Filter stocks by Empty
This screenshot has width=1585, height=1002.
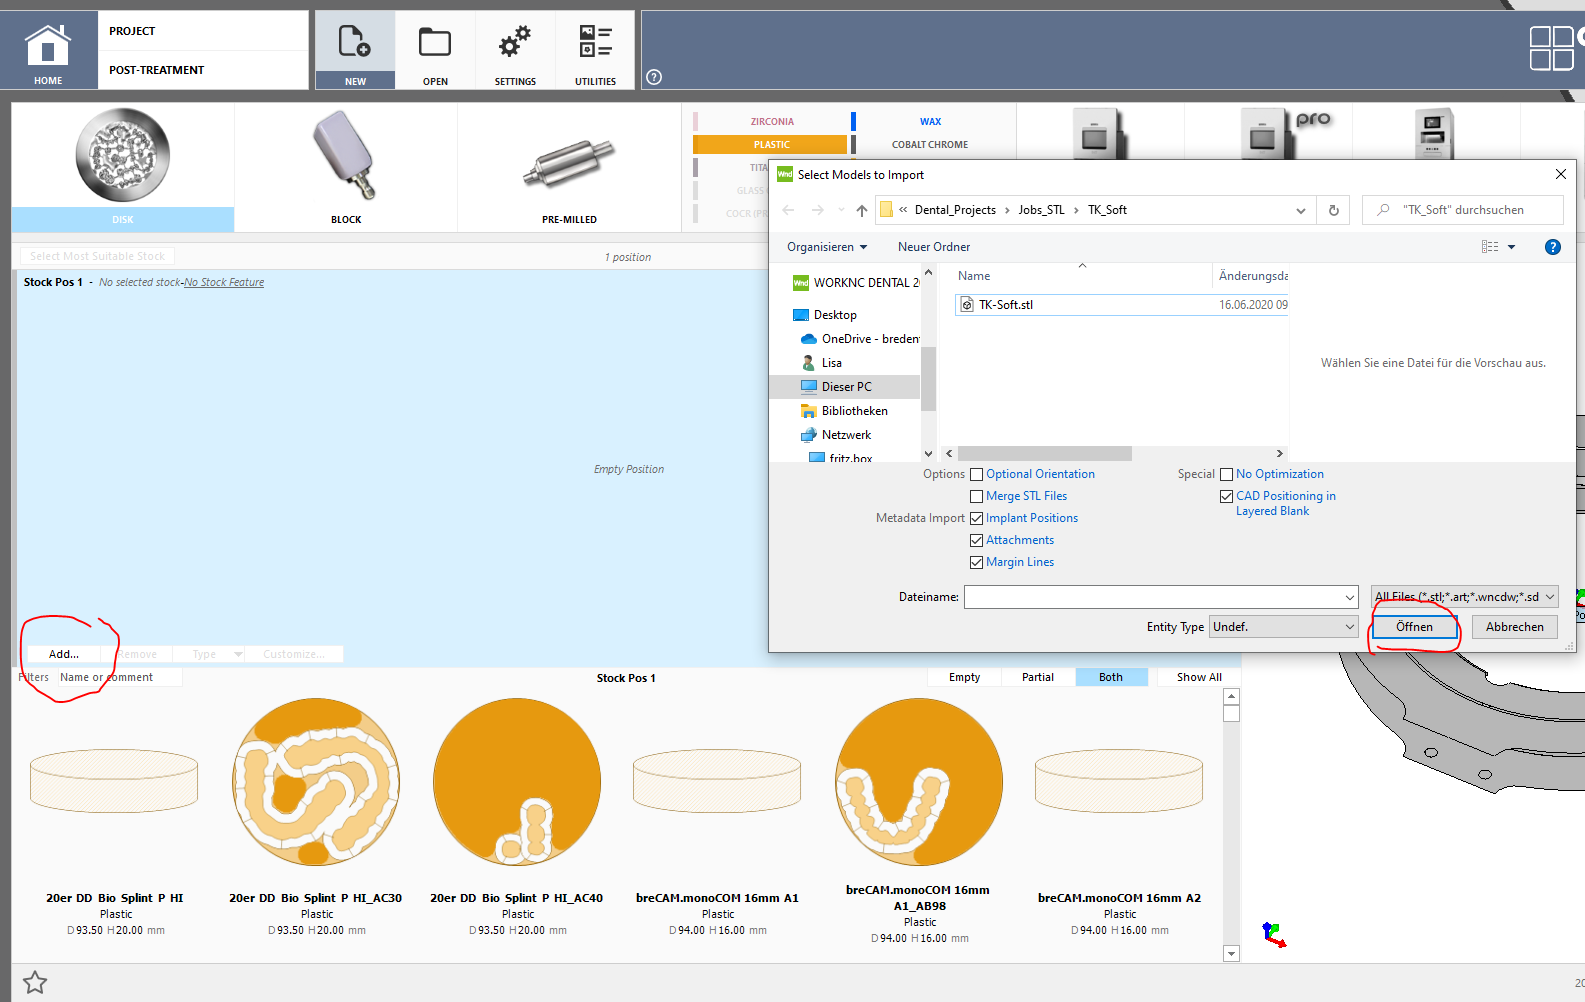[965, 677]
